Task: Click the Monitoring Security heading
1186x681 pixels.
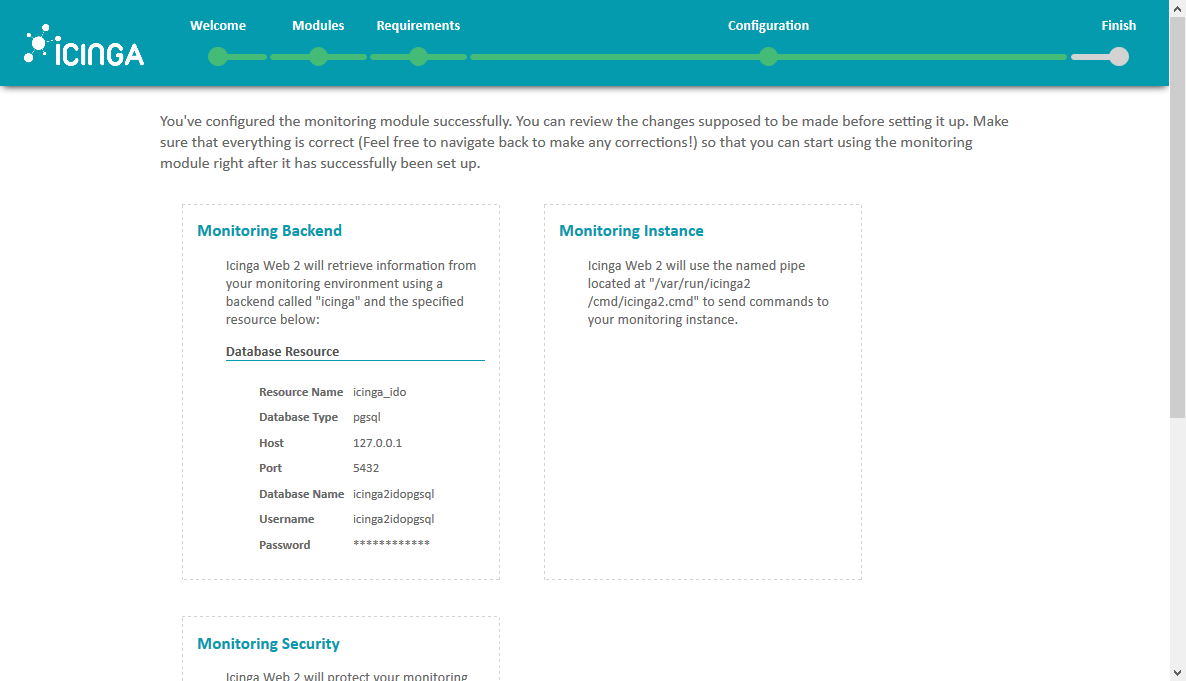Action: coord(269,644)
